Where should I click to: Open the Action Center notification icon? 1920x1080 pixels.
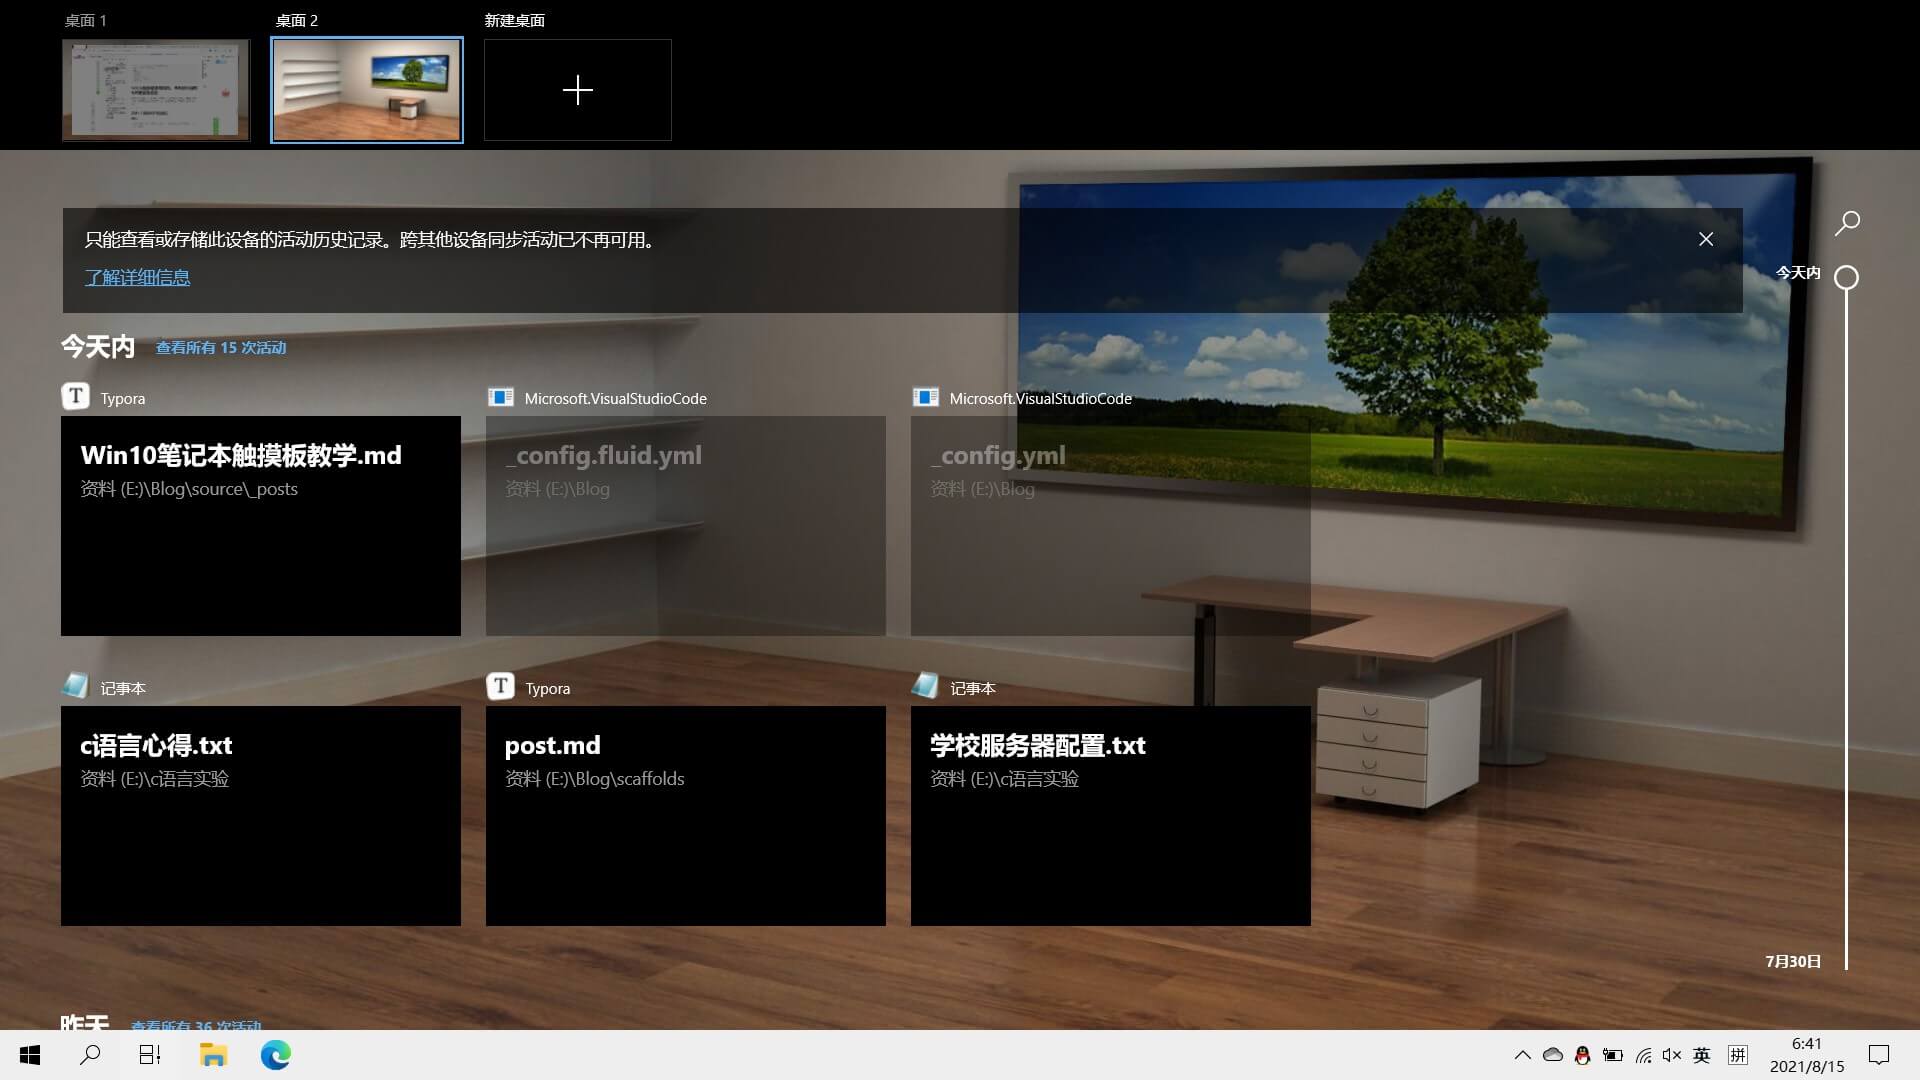(1879, 1055)
